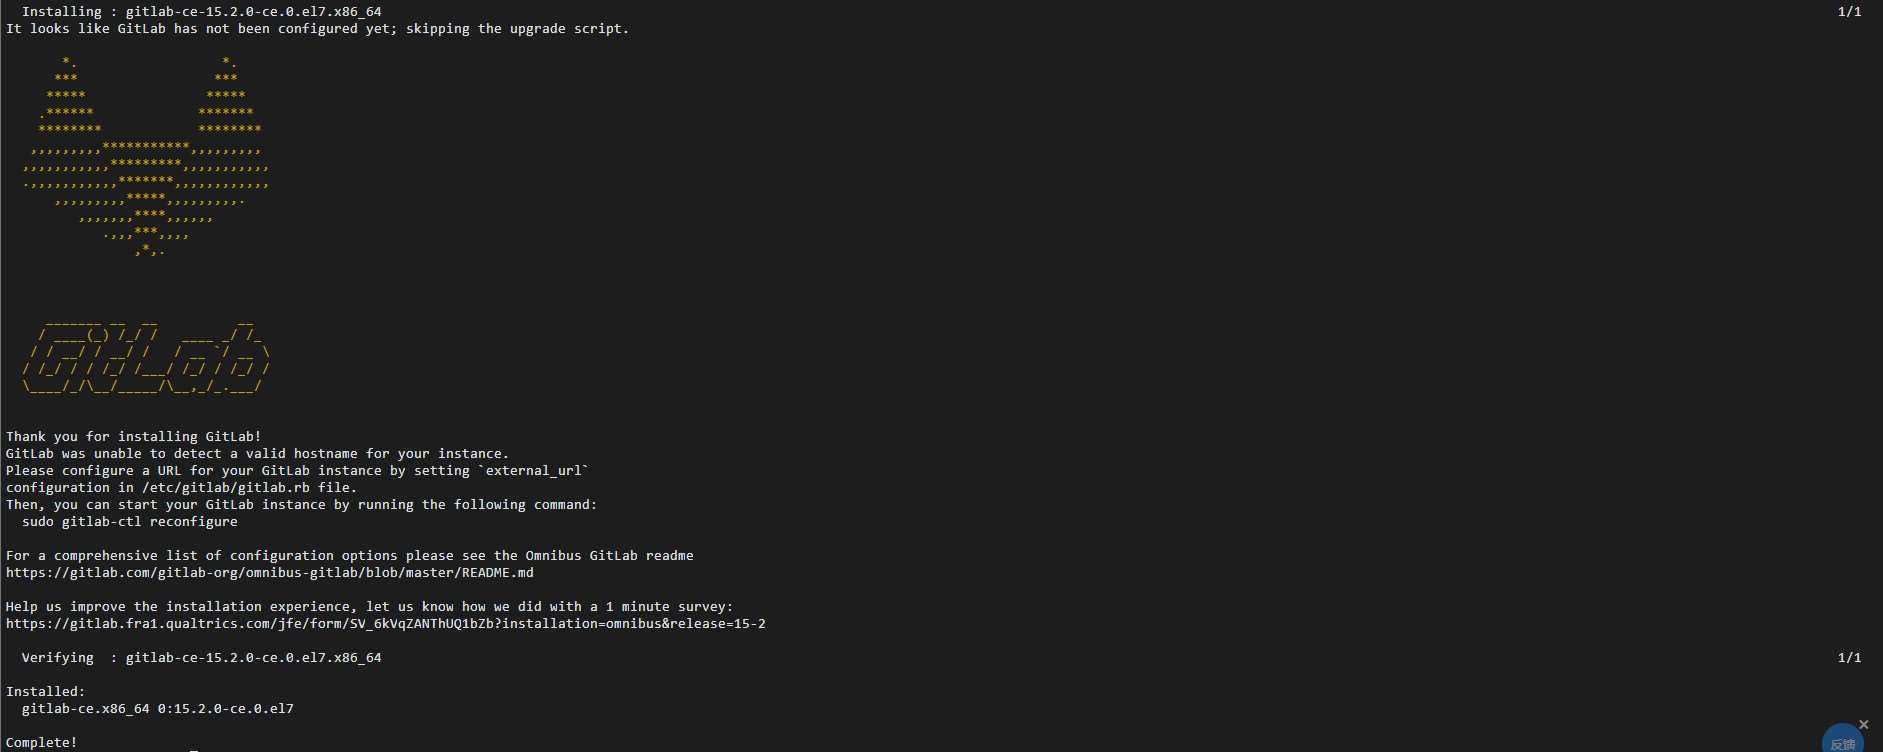The width and height of the screenshot is (1883, 752).
Task: Dismiss the feedback bubble with its X
Action: point(1864,724)
